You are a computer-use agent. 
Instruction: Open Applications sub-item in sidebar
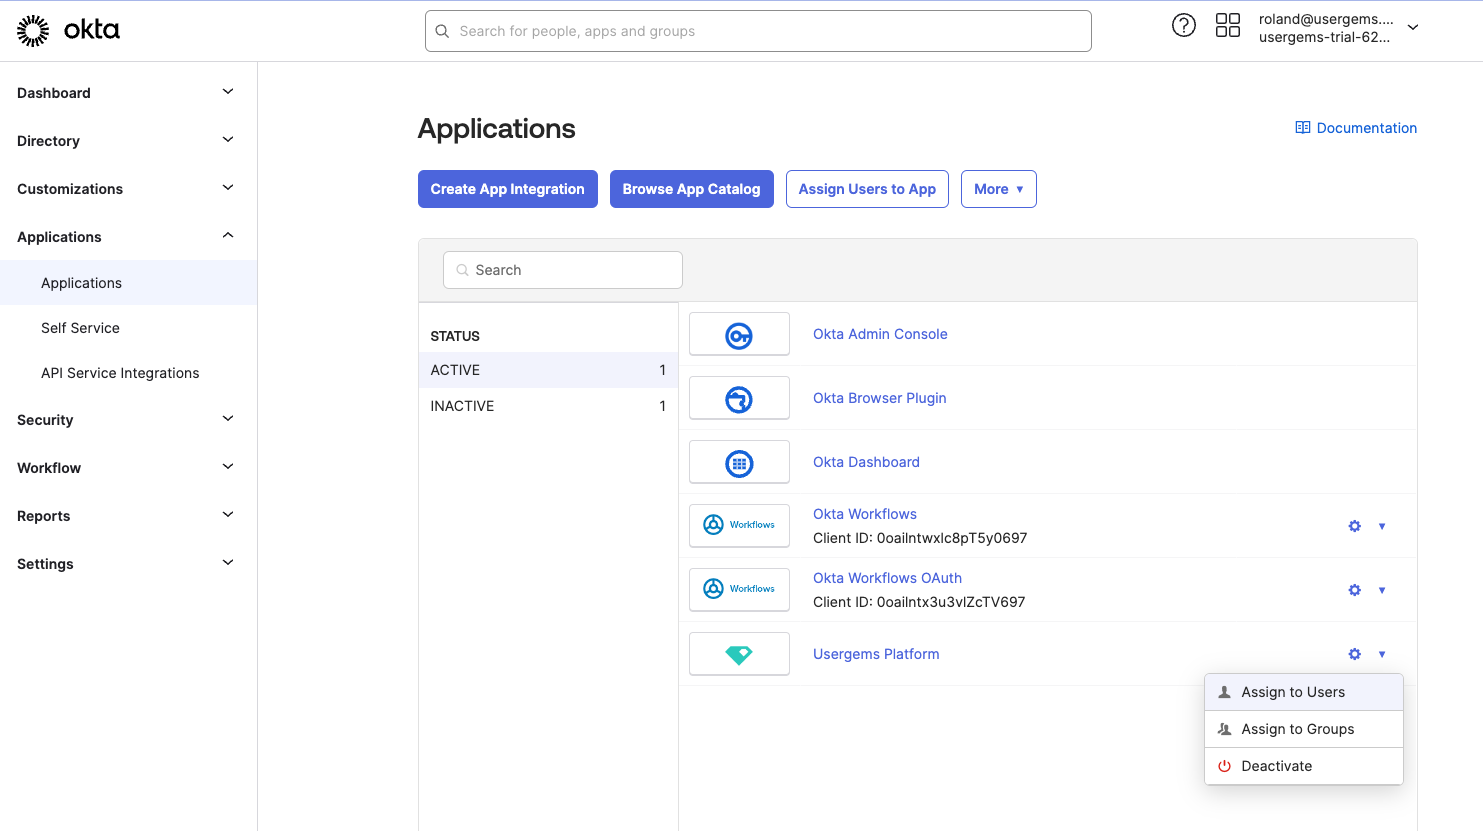(128, 283)
